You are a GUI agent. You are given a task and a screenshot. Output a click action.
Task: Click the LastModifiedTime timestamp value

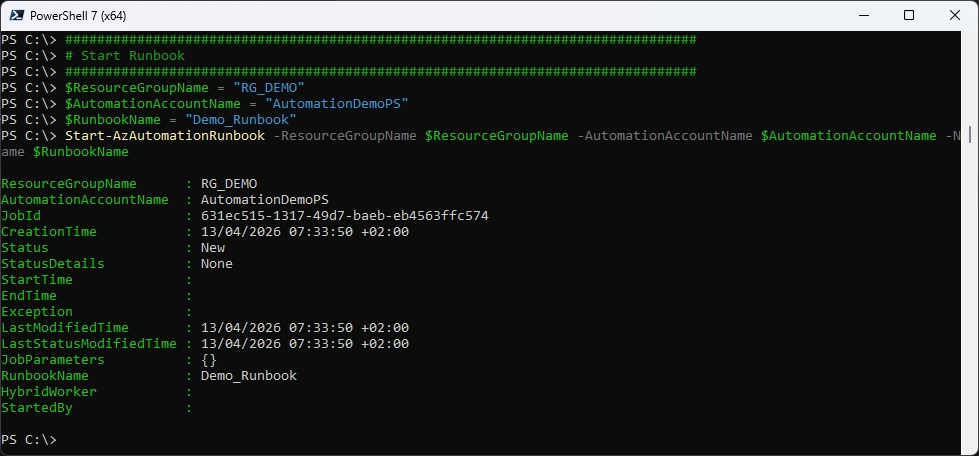pyautogui.click(x=305, y=328)
